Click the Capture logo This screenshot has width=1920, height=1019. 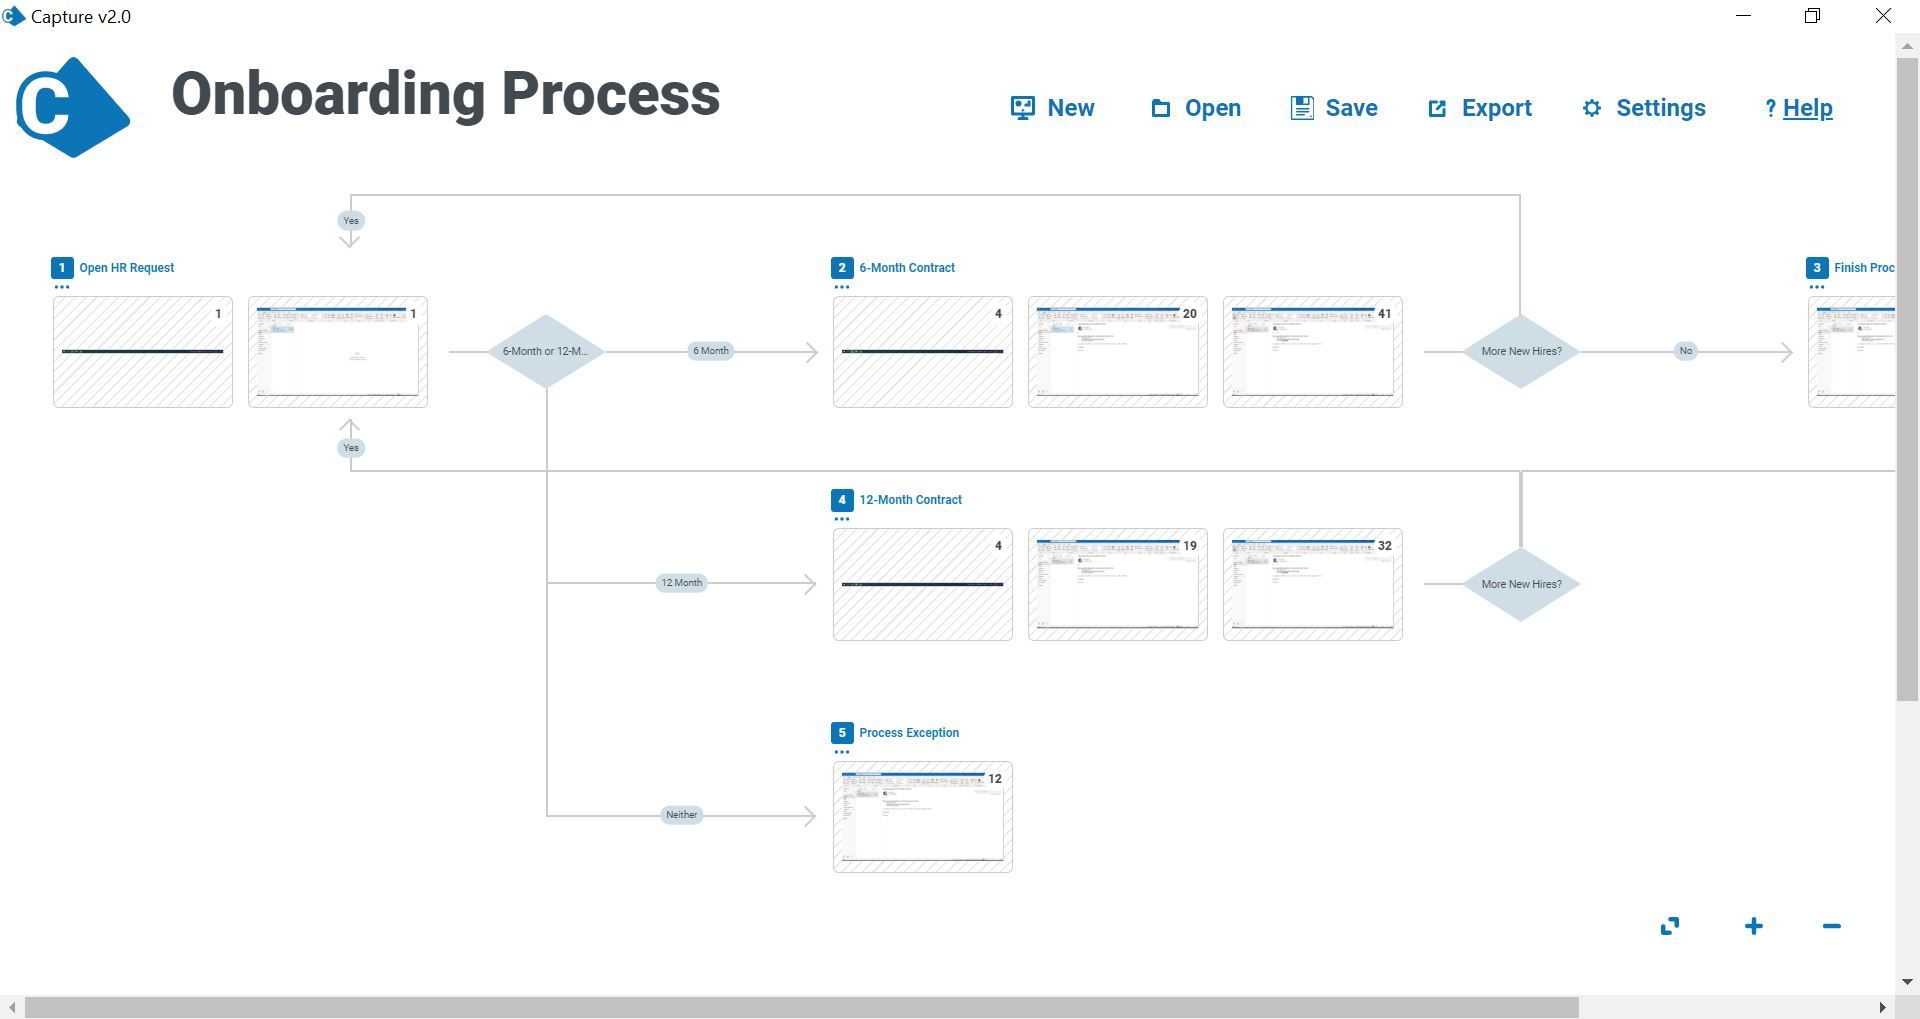coord(72,107)
